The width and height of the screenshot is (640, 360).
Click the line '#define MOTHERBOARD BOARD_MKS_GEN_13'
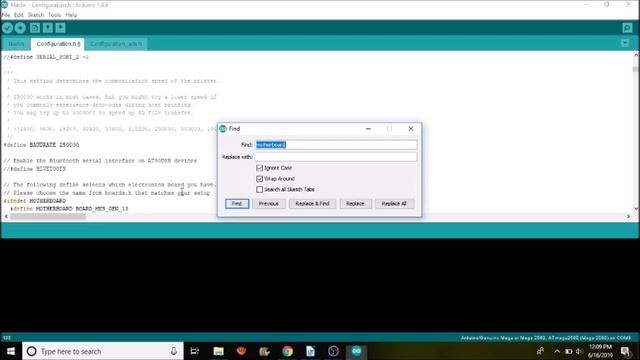pyautogui.click(x=69, y=209)
